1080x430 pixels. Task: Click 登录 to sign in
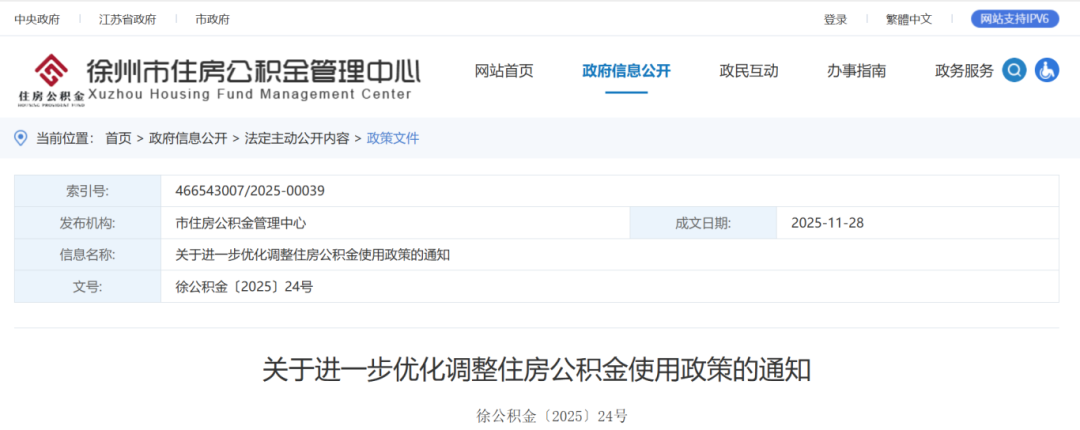tap(835, 19)
